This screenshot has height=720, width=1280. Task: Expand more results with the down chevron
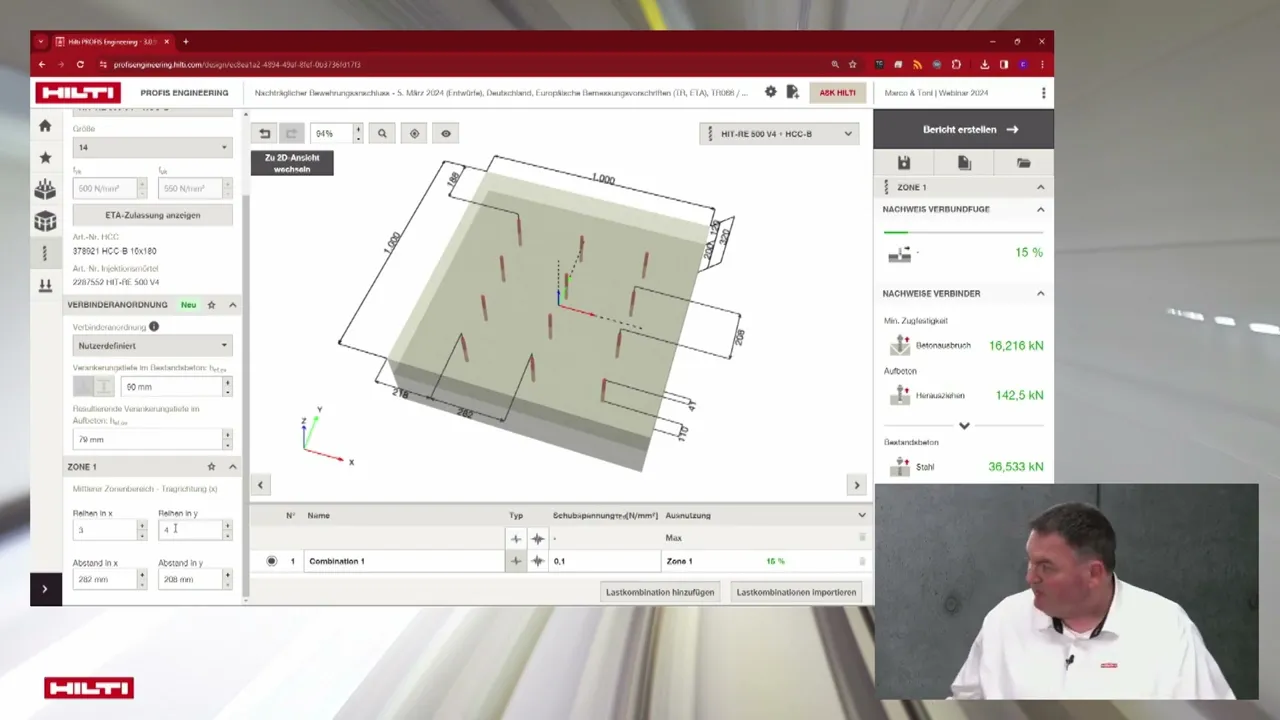(x=964, y=425)
